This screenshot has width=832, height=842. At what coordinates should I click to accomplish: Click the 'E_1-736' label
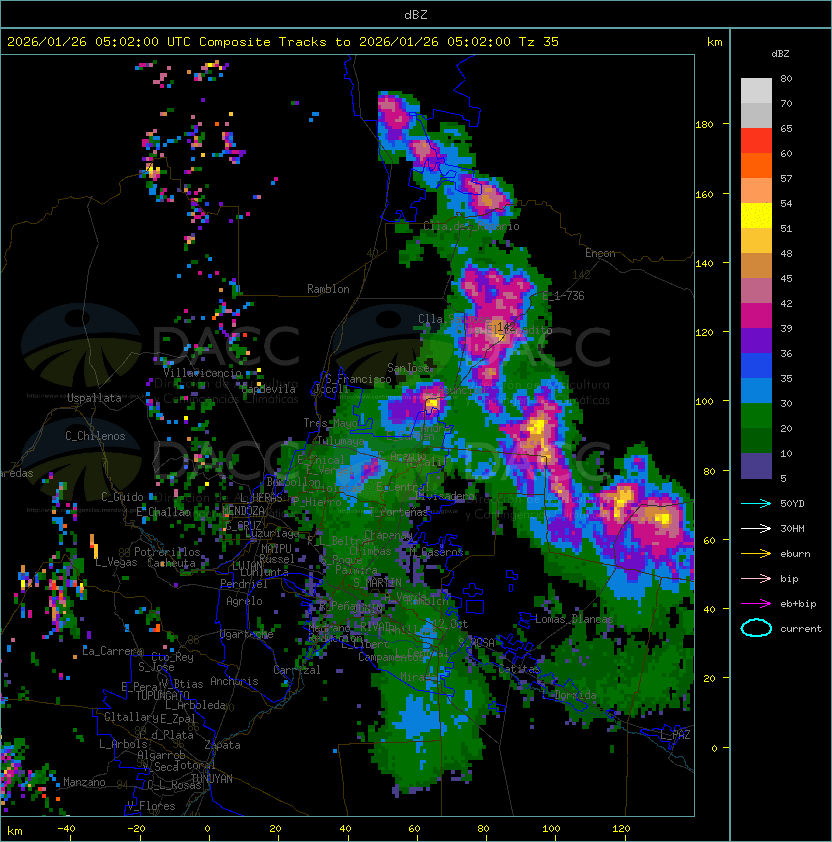click(563, 296)
